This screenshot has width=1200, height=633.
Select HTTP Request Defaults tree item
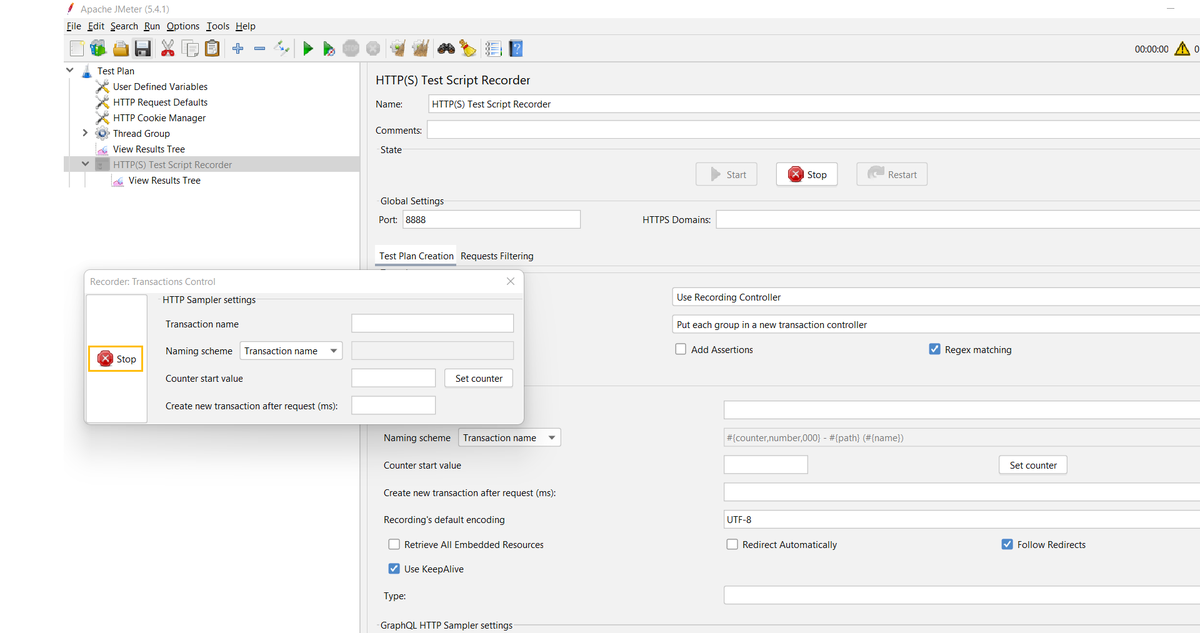point(160,102)
